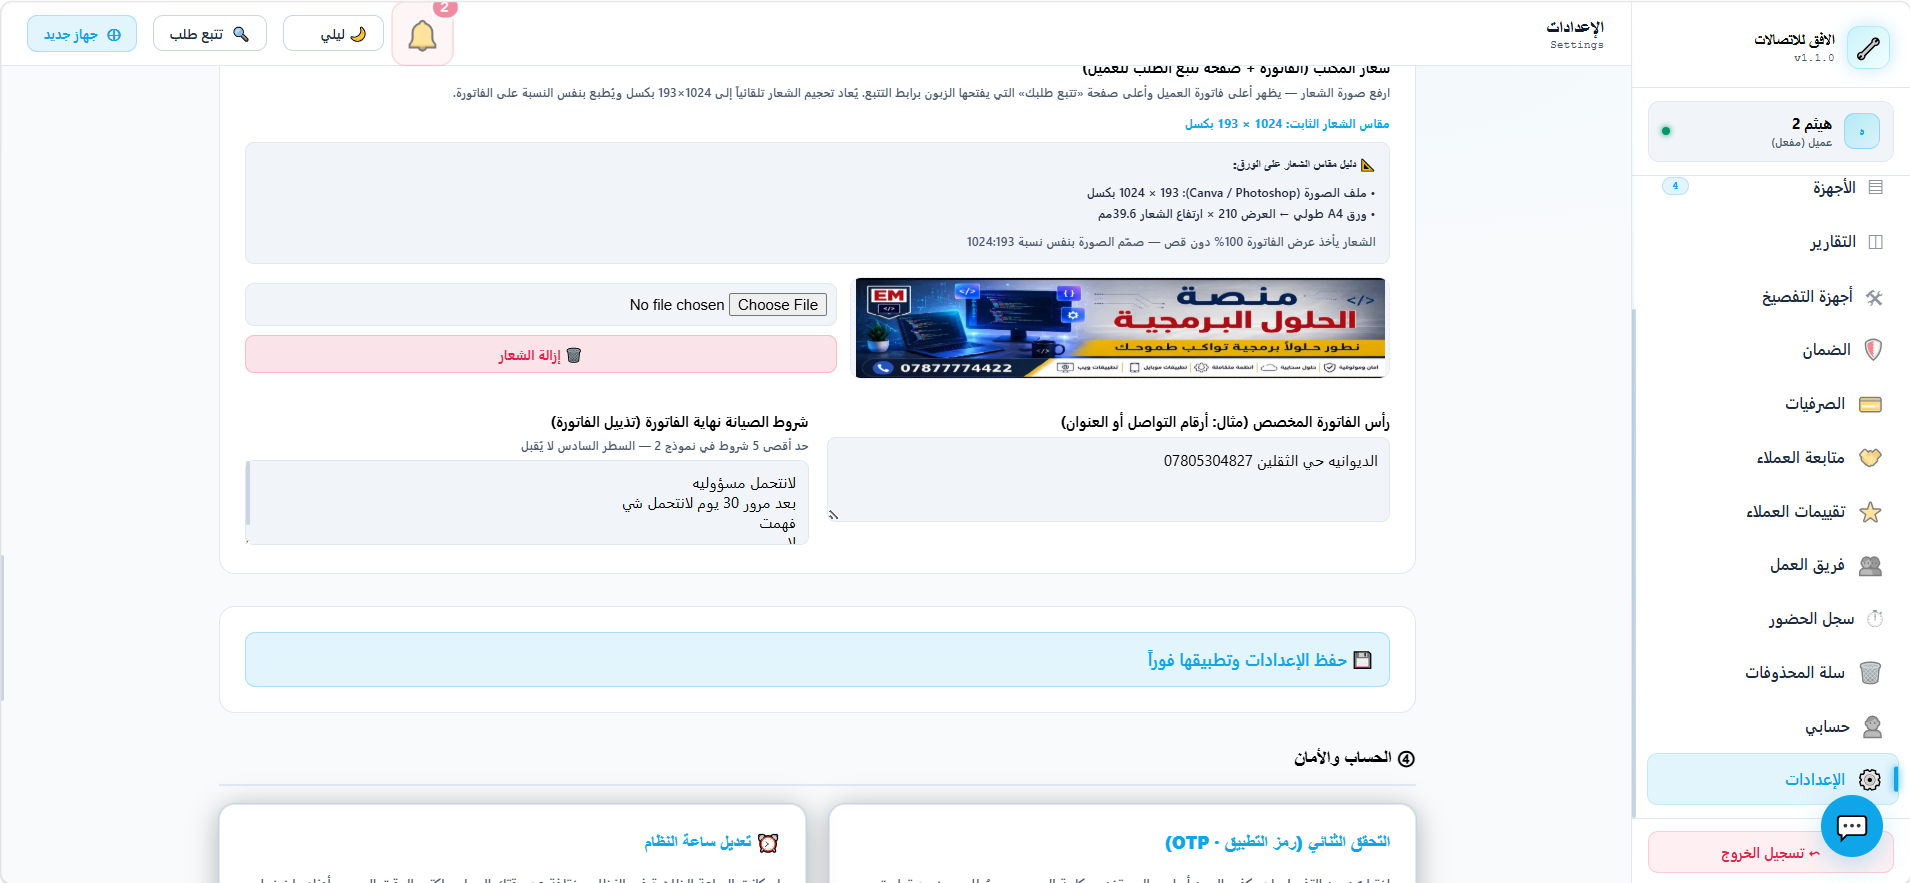Click the Choose File button
Image resolution: width=1910 pixels, height=883 pixels.
tap(778, 305)
